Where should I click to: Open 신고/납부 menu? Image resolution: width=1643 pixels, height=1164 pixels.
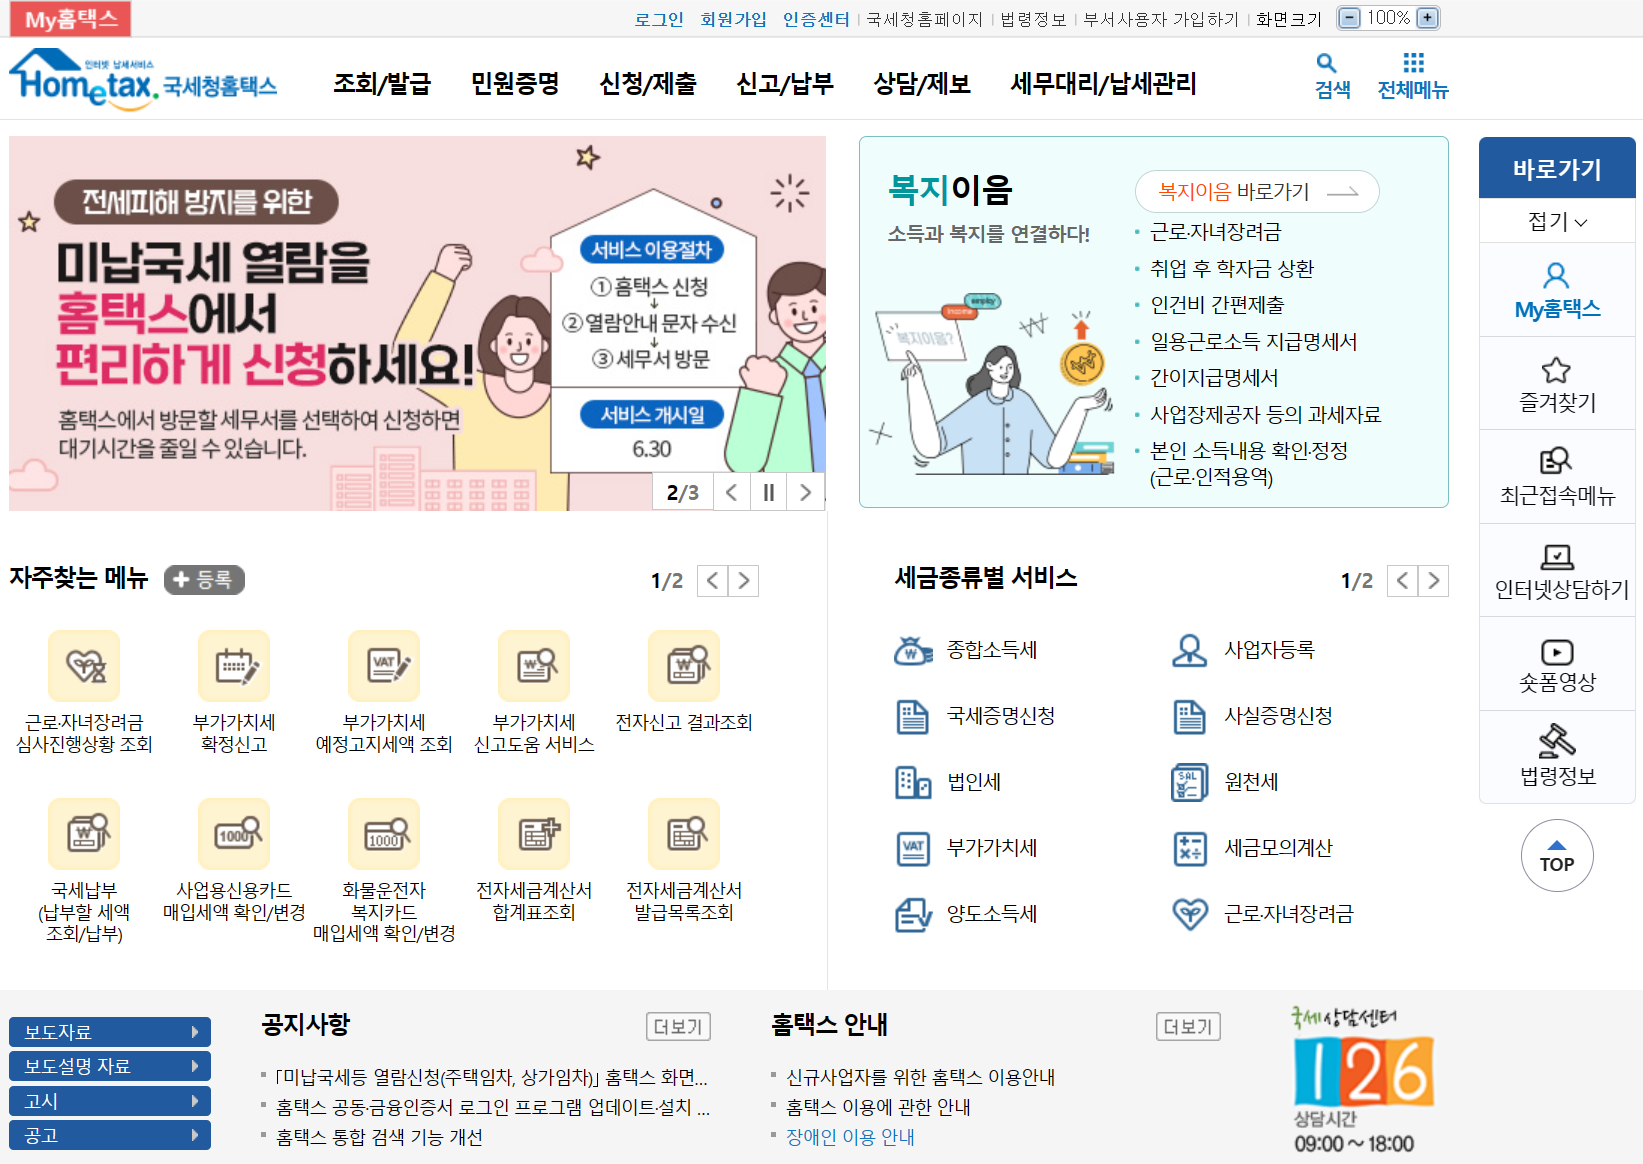785,84
